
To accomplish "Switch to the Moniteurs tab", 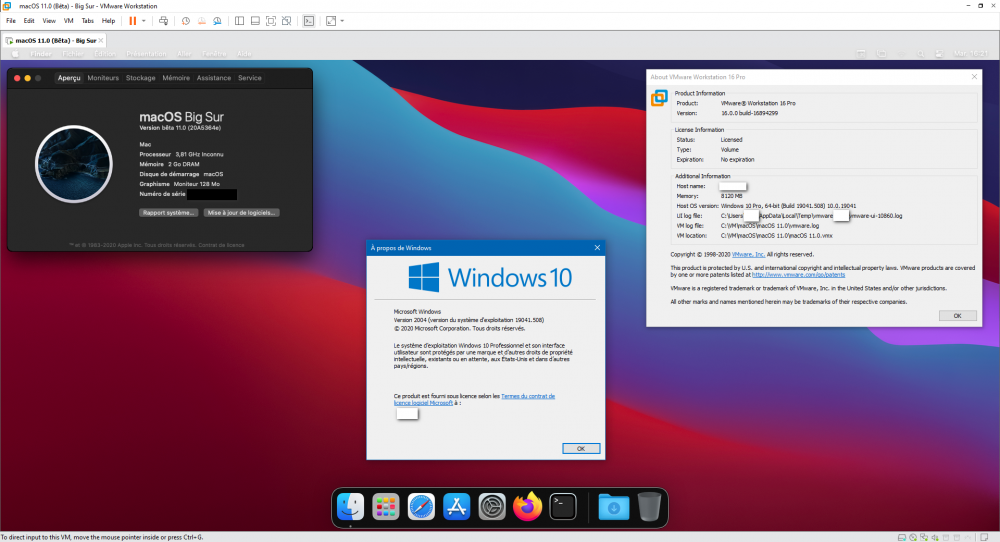I will click(x=103, y=78).
